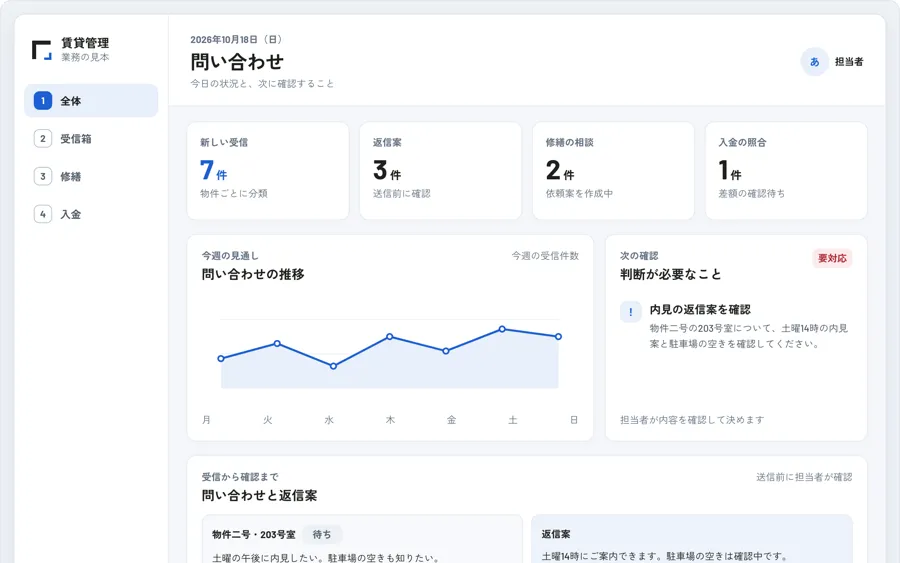Click the chart data point for 月
Image resolution: width=900 pixels, height=563 pixels.
(x=221, y=359)
